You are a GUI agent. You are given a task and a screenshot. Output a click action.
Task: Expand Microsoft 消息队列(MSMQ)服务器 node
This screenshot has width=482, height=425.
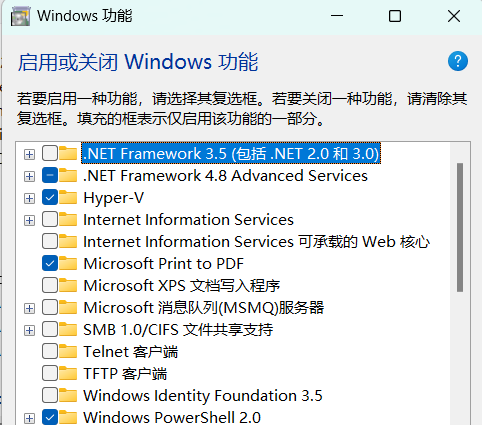(x=29, y=308)
